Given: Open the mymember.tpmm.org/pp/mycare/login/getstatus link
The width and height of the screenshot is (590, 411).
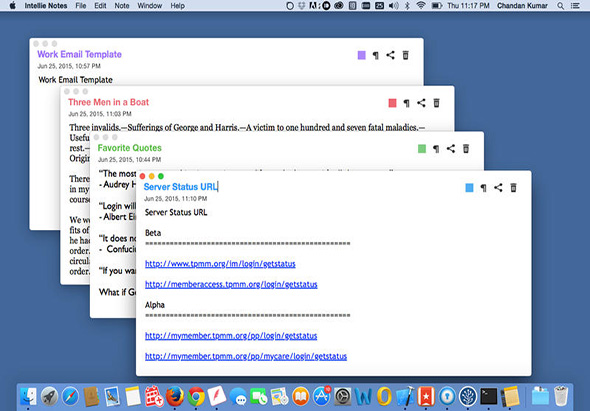Looking at the screenshot, I should point(246,356).
